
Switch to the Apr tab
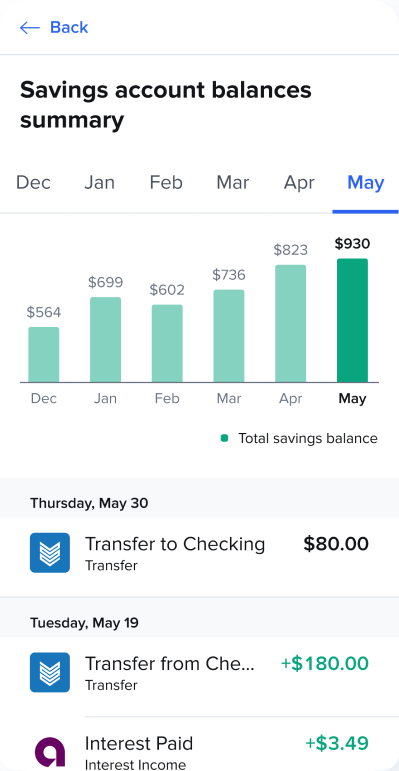[x=299, y=182]
